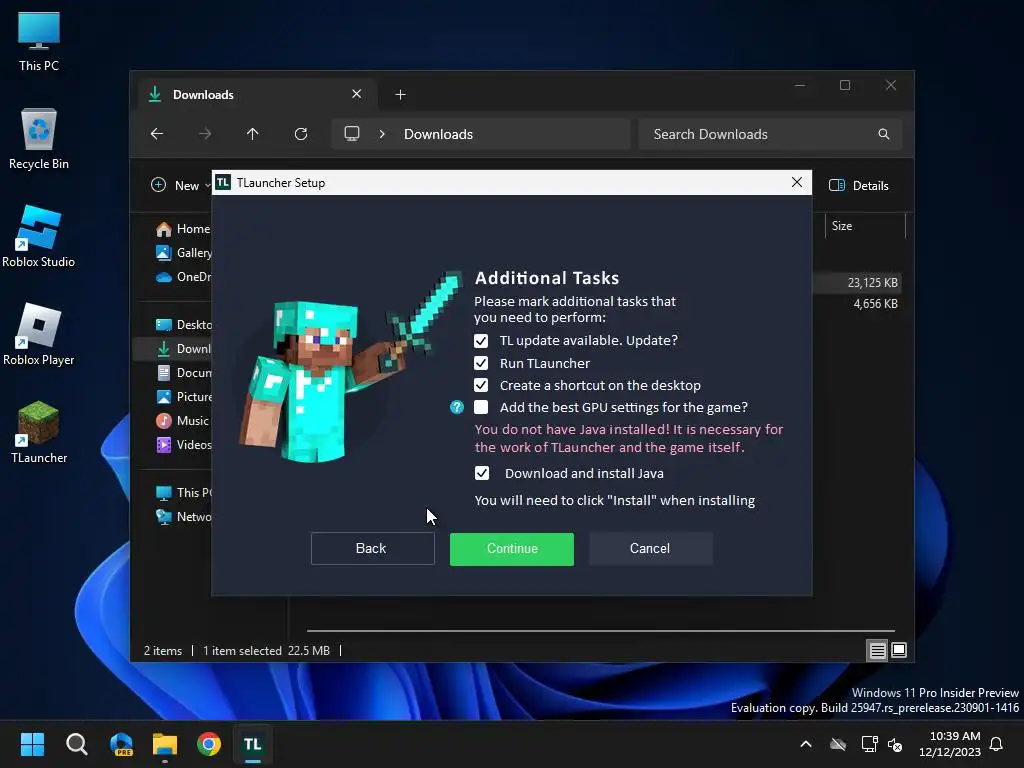
Task: Click the up arrow in File Explorer
Action: coord(253,134)
